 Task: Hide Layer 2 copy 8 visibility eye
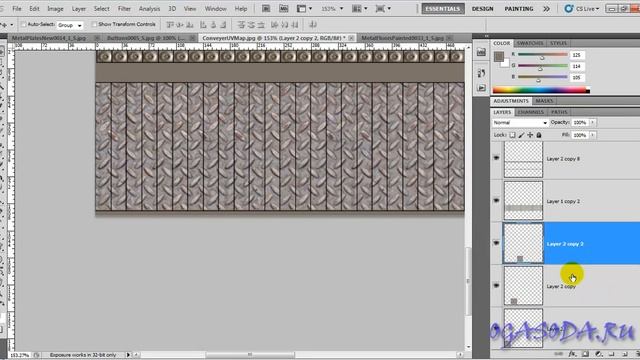pyautogui.click(x=496, y=158)
